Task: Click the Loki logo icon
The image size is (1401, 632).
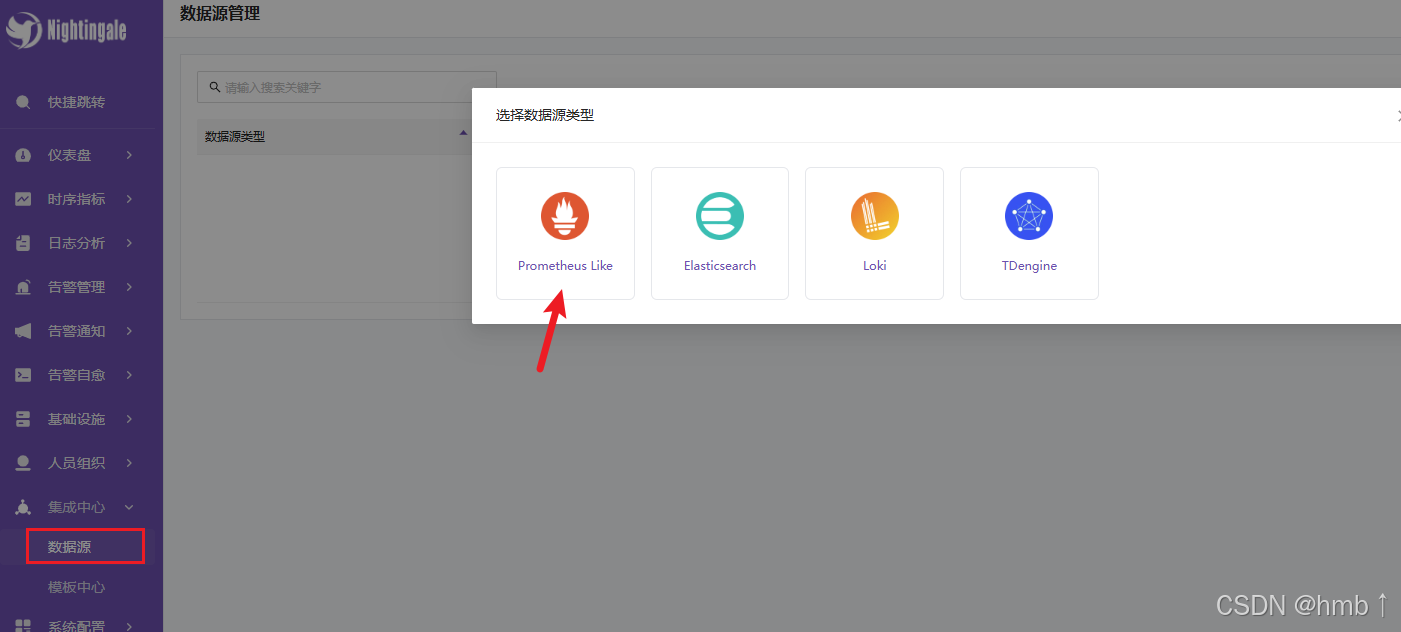Action: [x=875, y=216]
